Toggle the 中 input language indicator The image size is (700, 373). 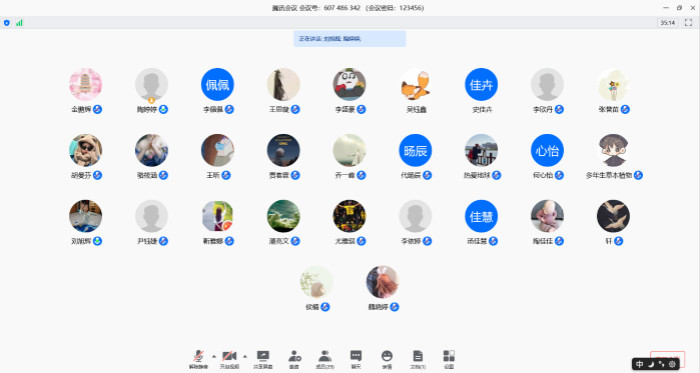coord(639,364)
